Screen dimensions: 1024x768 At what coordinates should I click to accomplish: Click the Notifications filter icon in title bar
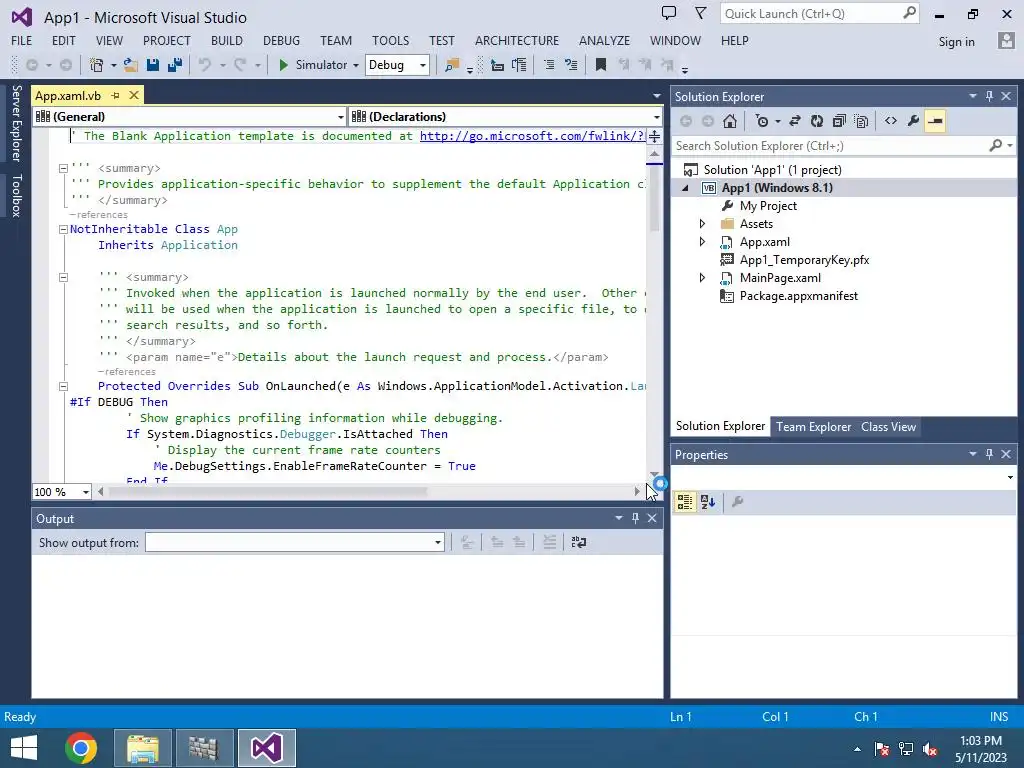700,13
